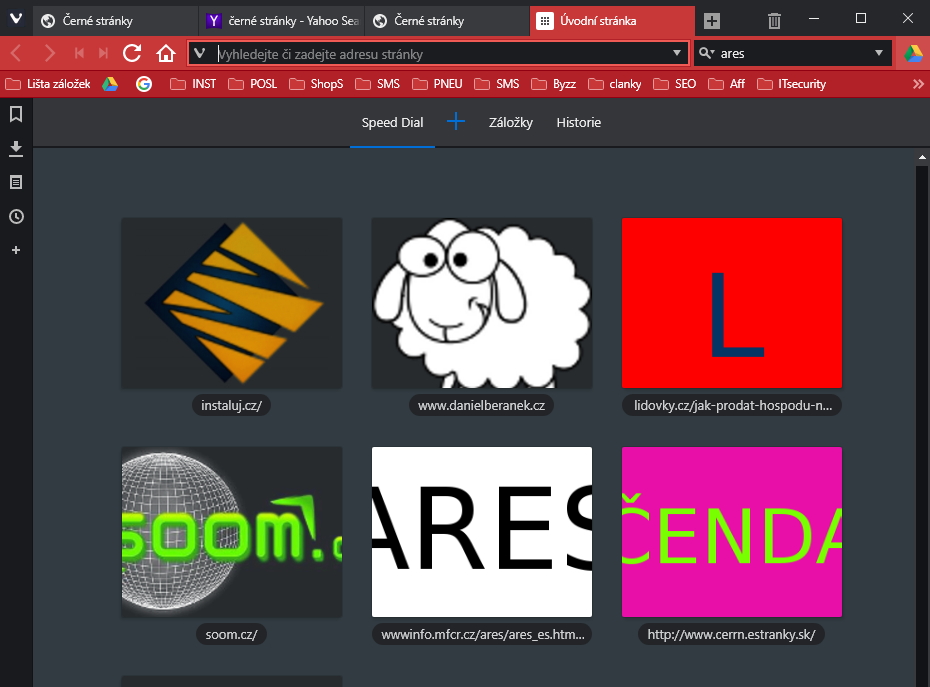Open the POSL bookmark folder
The image size is (930, 687).
[253, 84]
